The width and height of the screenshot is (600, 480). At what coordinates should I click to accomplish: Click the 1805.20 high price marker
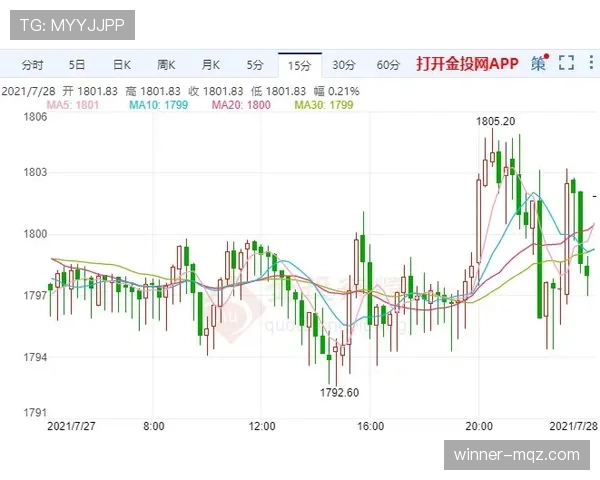(x=496, y=121)
